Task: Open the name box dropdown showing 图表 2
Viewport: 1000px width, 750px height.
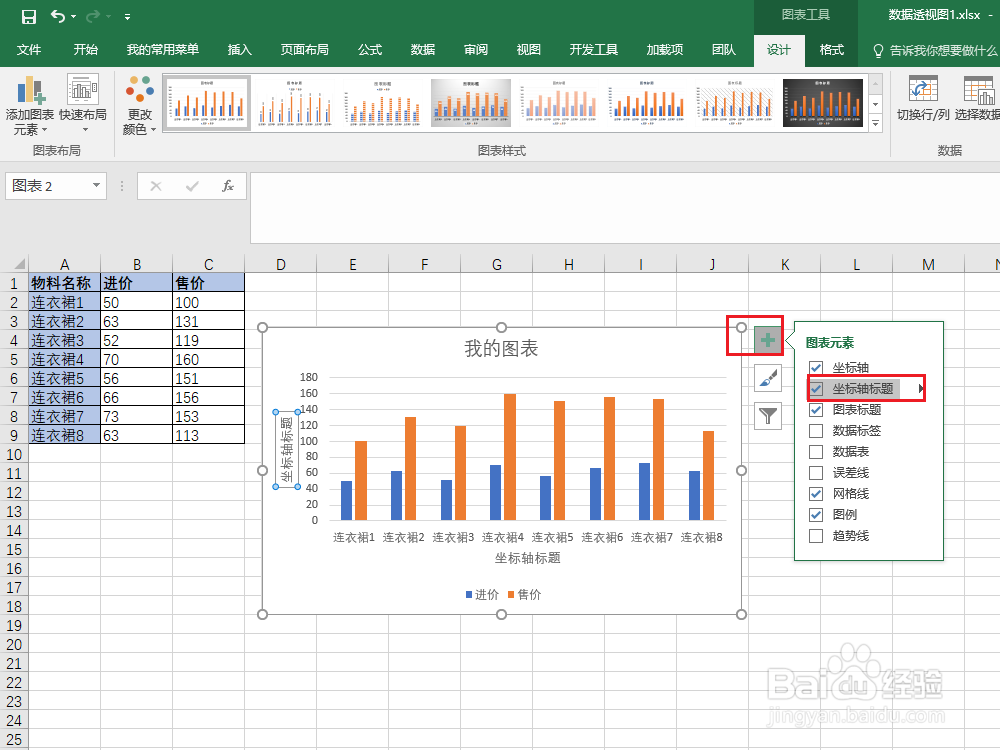Action: (x=97, y=186)
